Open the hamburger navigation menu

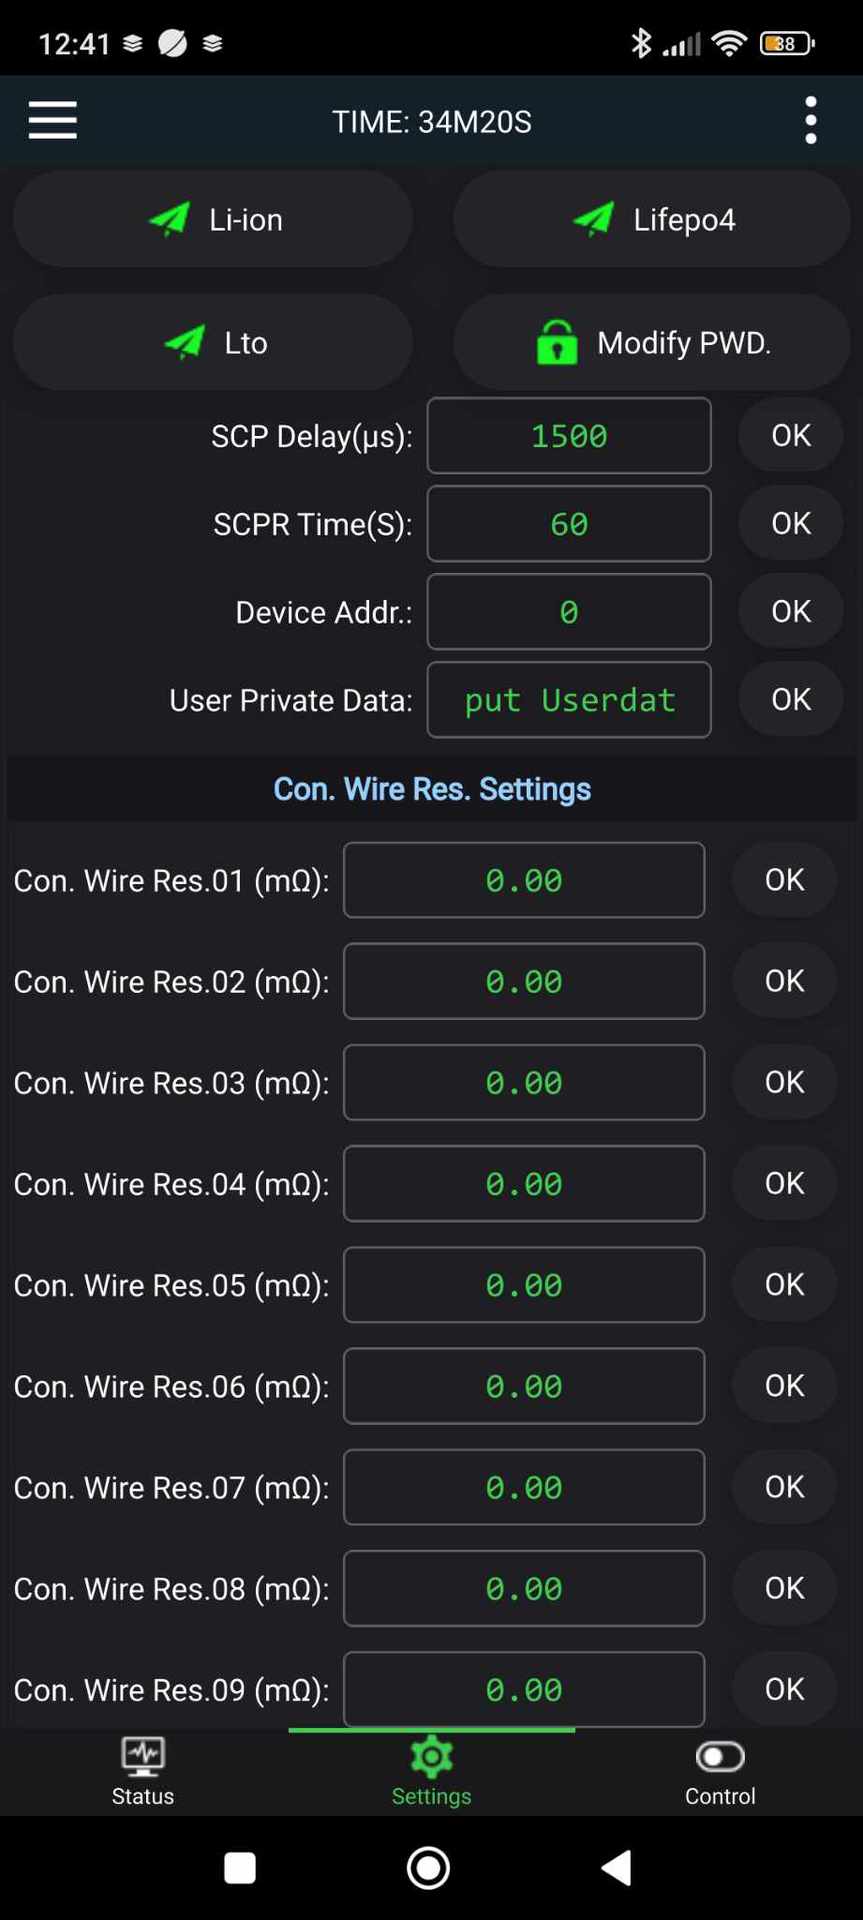point(53,120)
